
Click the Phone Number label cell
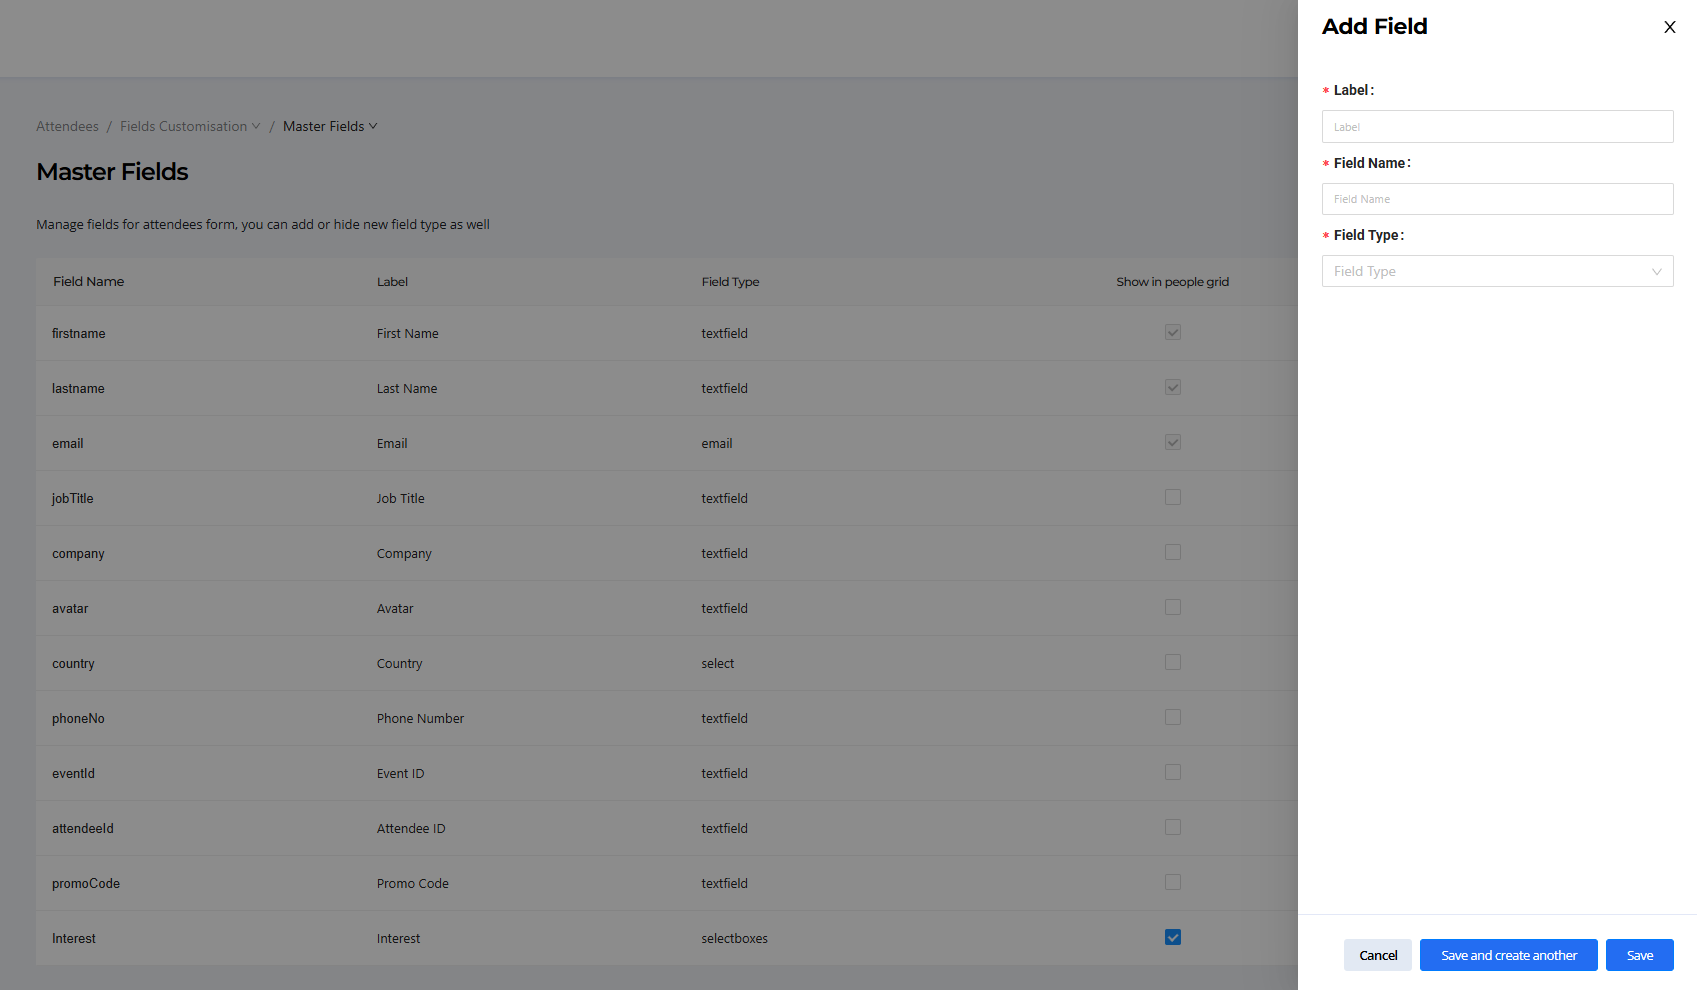pyautogui.click(x=420, y=719)
